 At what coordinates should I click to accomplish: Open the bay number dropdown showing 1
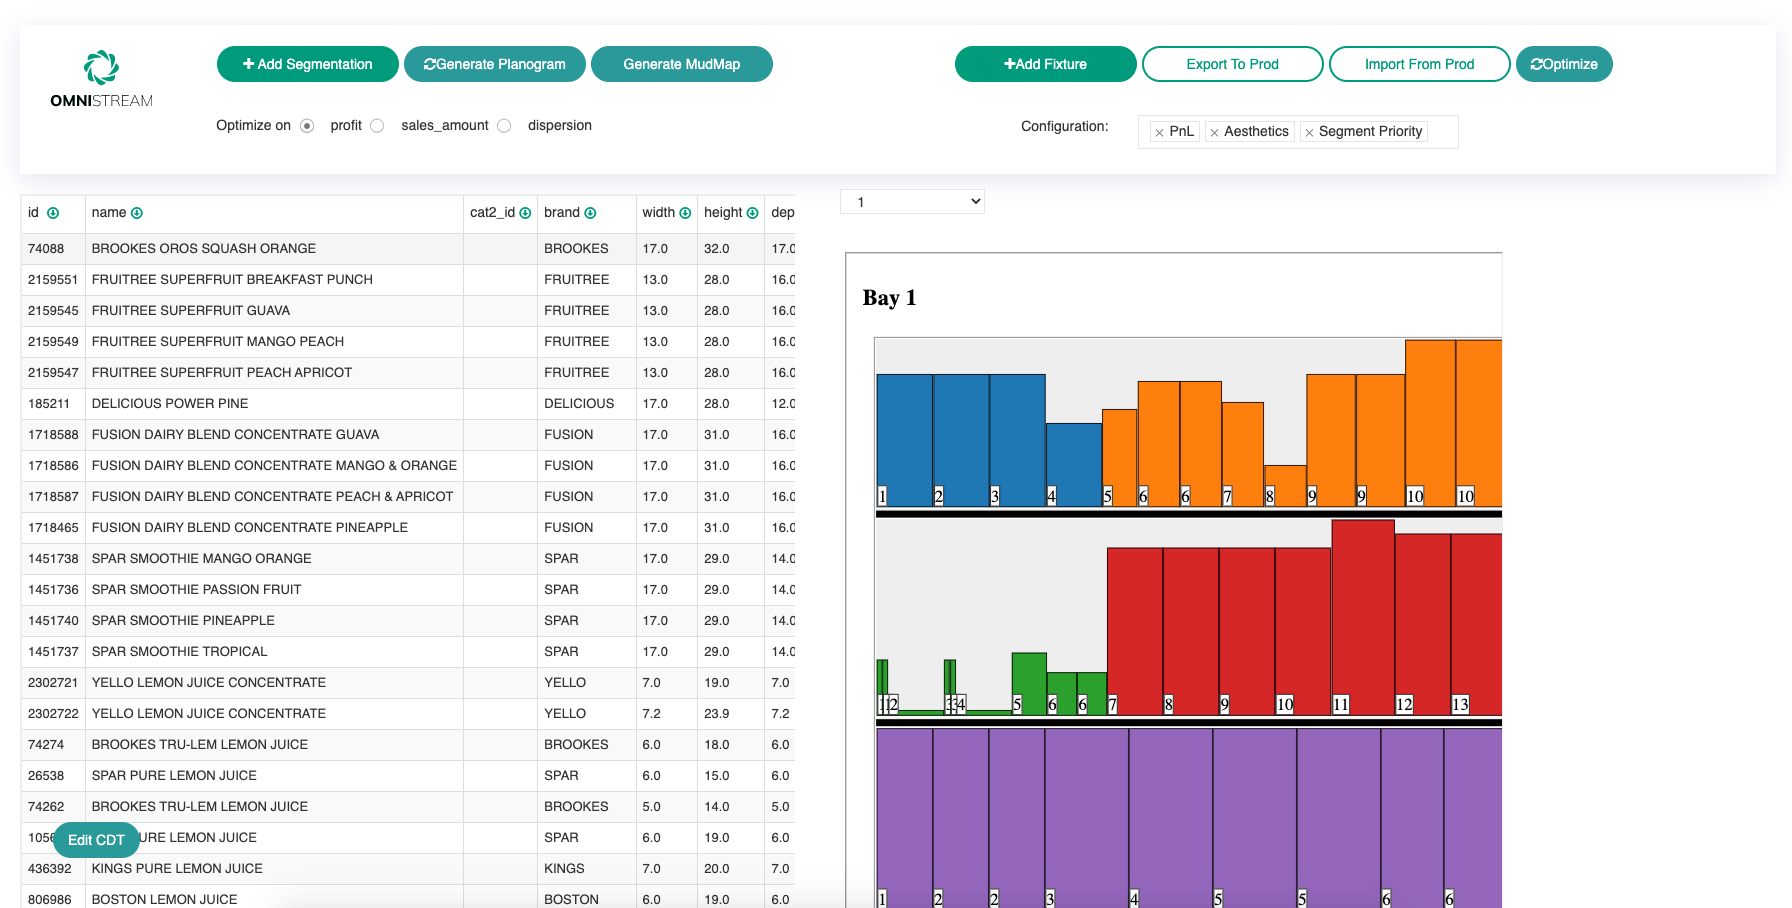click(x=912, y=202)
